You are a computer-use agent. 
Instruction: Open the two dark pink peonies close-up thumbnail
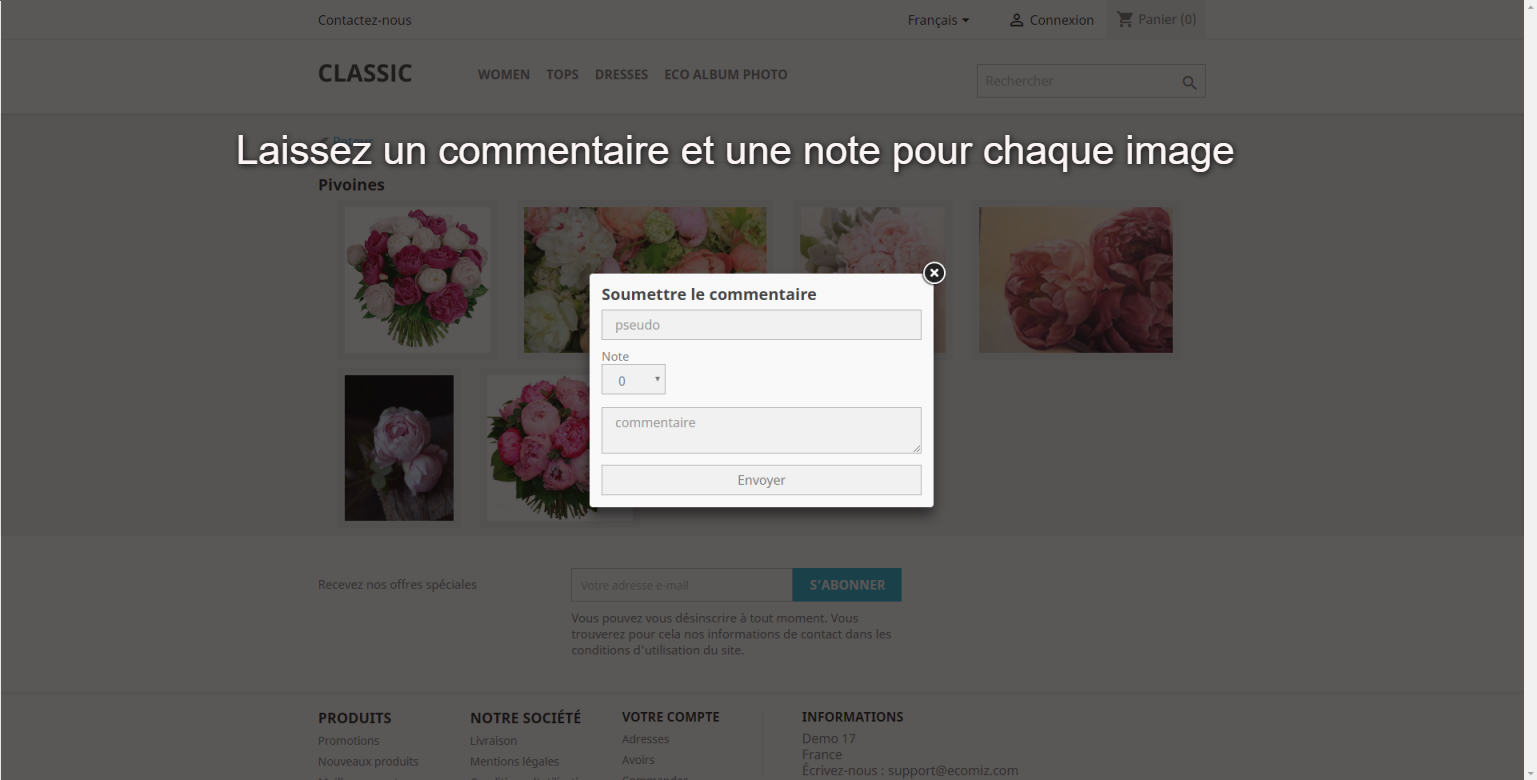(1076, 280)
